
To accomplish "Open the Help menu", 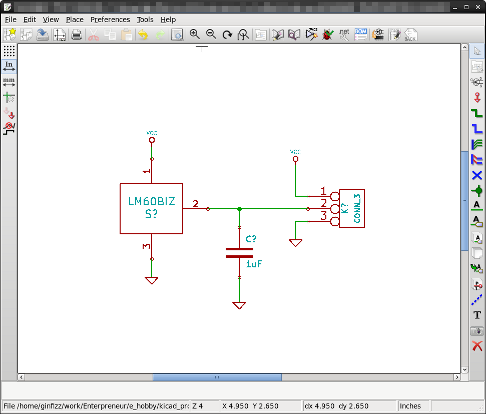I will click(168, 20).
